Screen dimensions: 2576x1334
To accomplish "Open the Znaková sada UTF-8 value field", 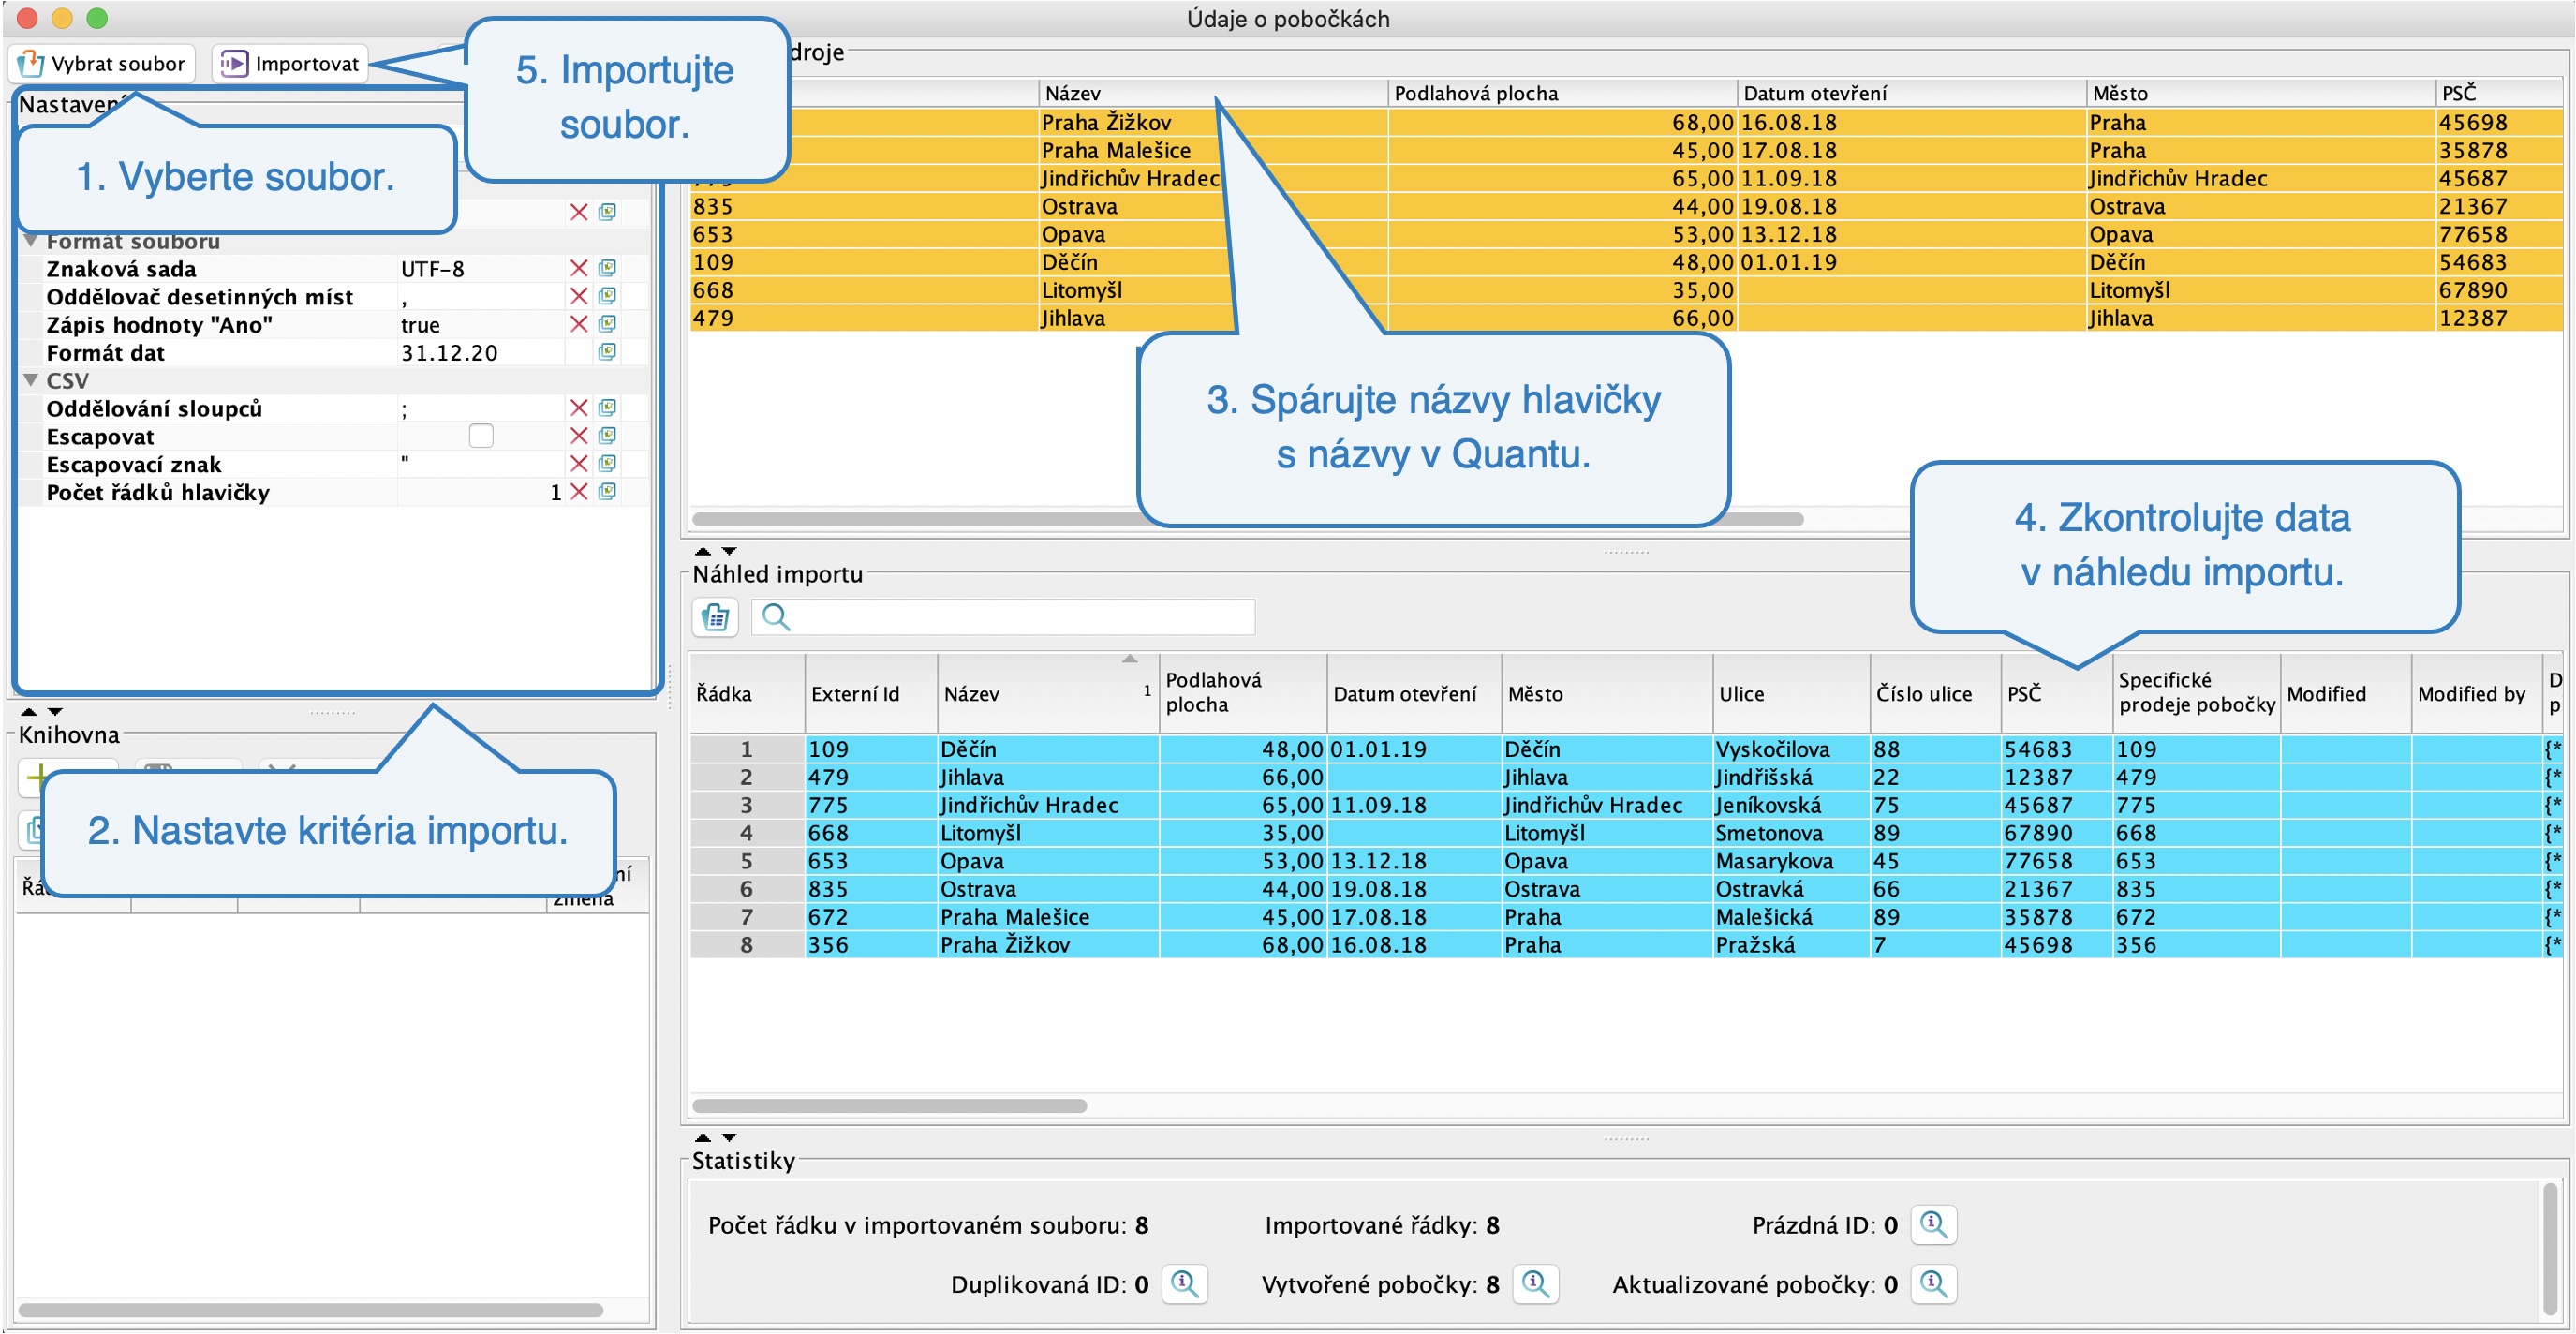I will (x=480, y=269).
